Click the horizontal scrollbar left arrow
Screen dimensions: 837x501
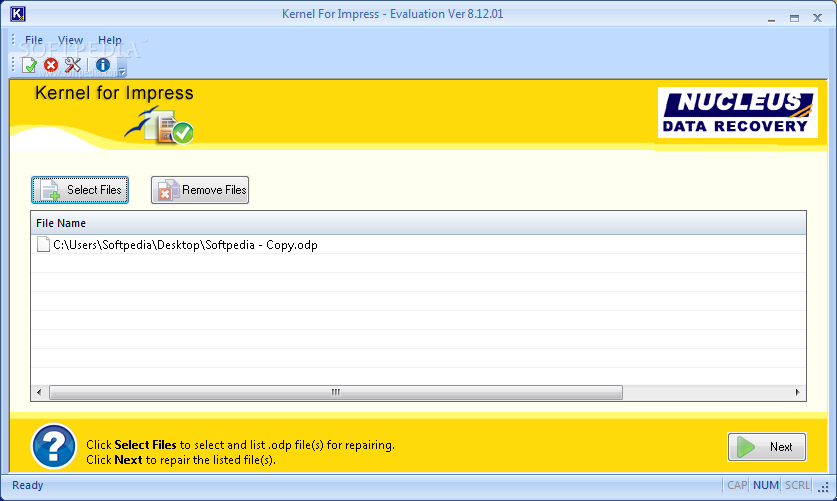click(39, 392)
